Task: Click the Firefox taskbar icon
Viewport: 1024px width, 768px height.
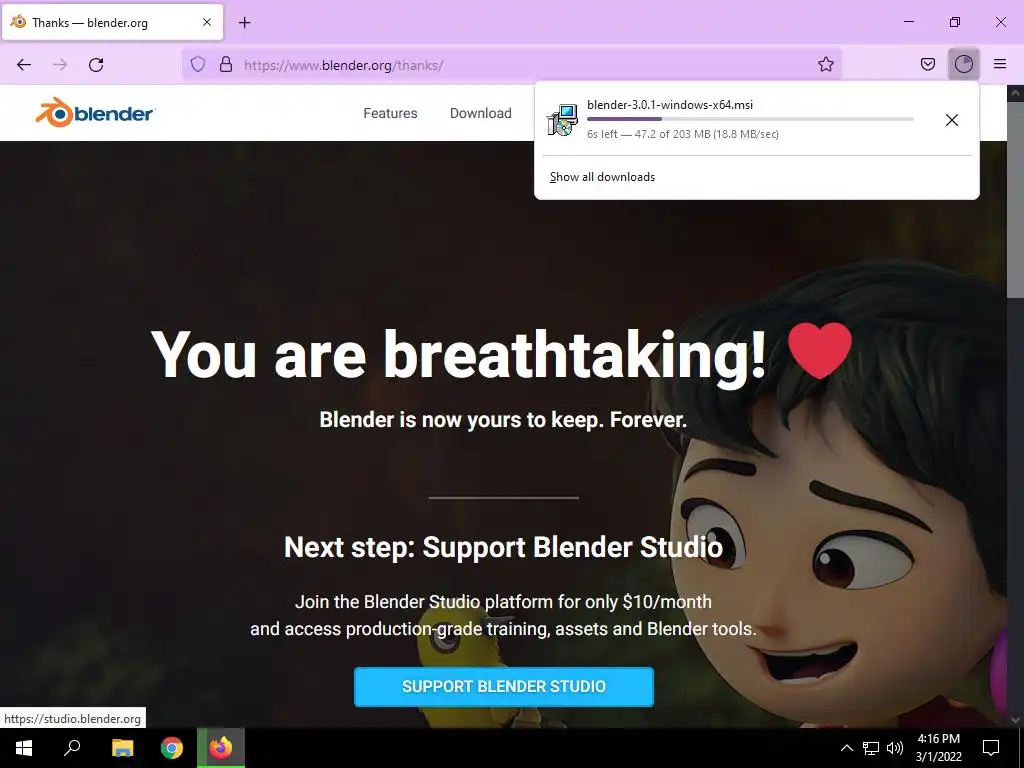Action: [x=221, y=748]
